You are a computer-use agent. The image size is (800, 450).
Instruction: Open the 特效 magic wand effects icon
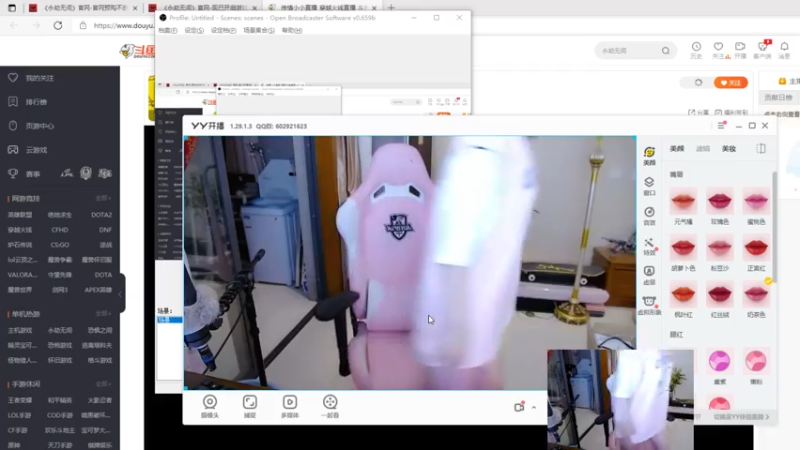pos(649,242)
